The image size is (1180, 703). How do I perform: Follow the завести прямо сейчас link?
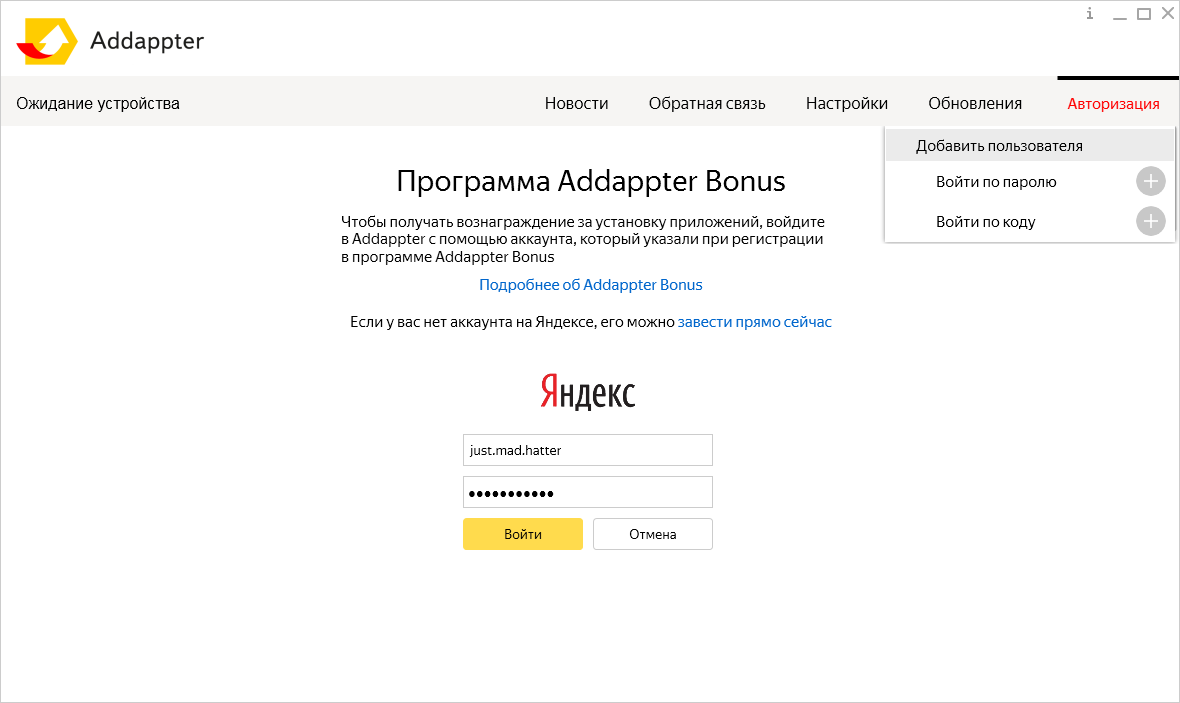pos(755,322)
